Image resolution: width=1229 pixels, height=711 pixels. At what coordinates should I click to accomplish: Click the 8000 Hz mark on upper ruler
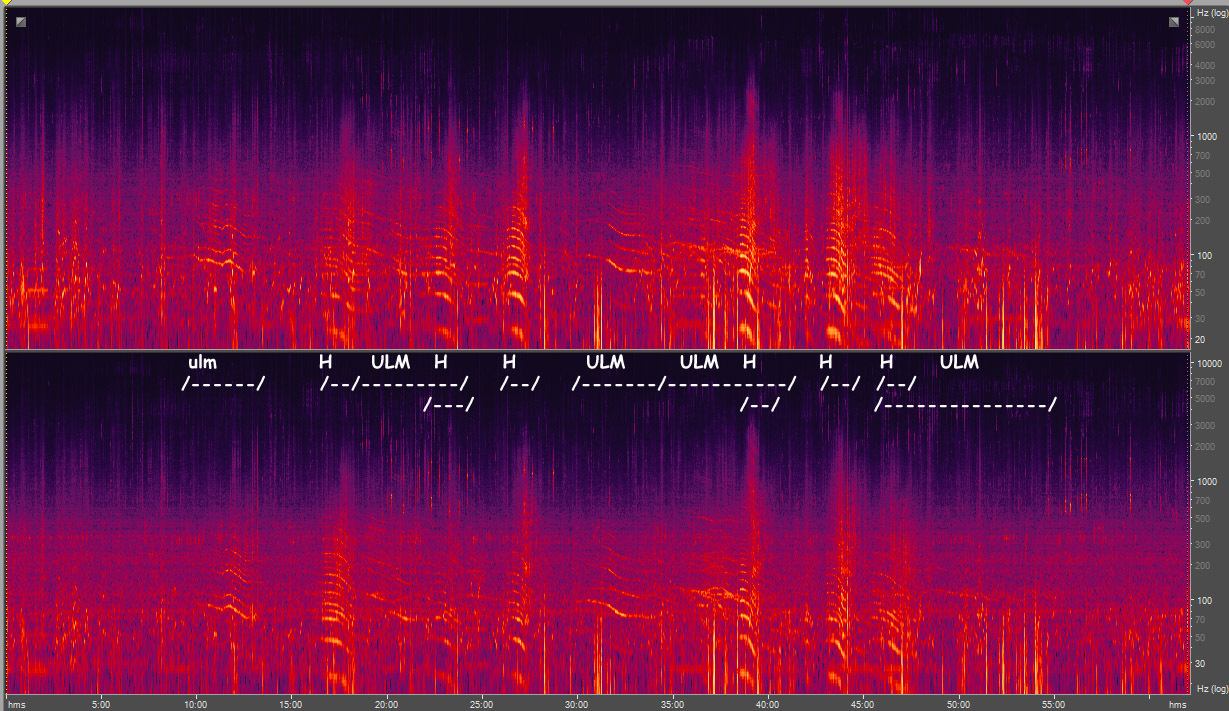point(1206,29)
